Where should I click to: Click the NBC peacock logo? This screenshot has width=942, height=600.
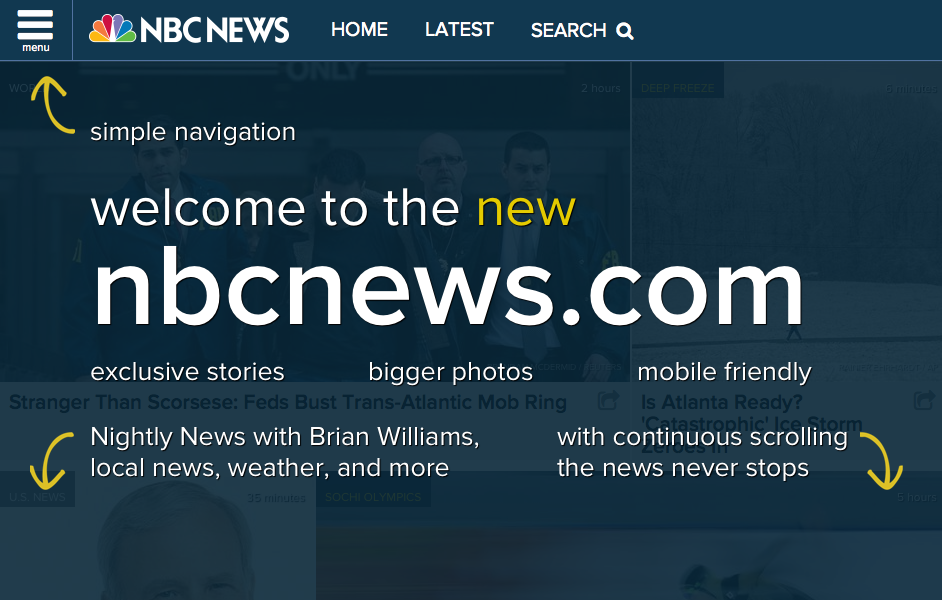coord(112,29)
